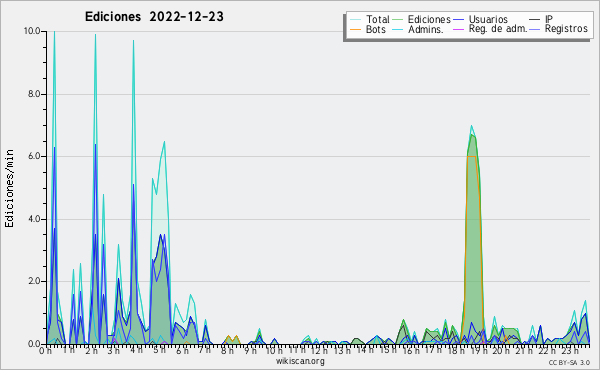The image size is (600, 370).
Task: Click the blue Usuarios legend line swatch
Action: pos(458,20)
